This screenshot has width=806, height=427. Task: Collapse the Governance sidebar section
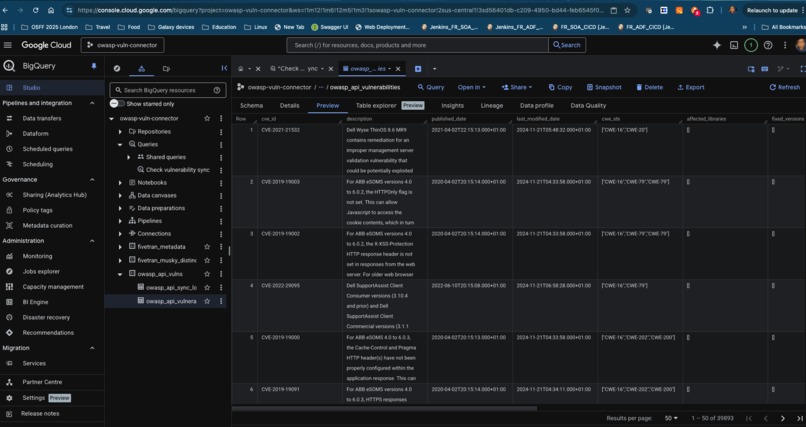click(x=93, y=180)
